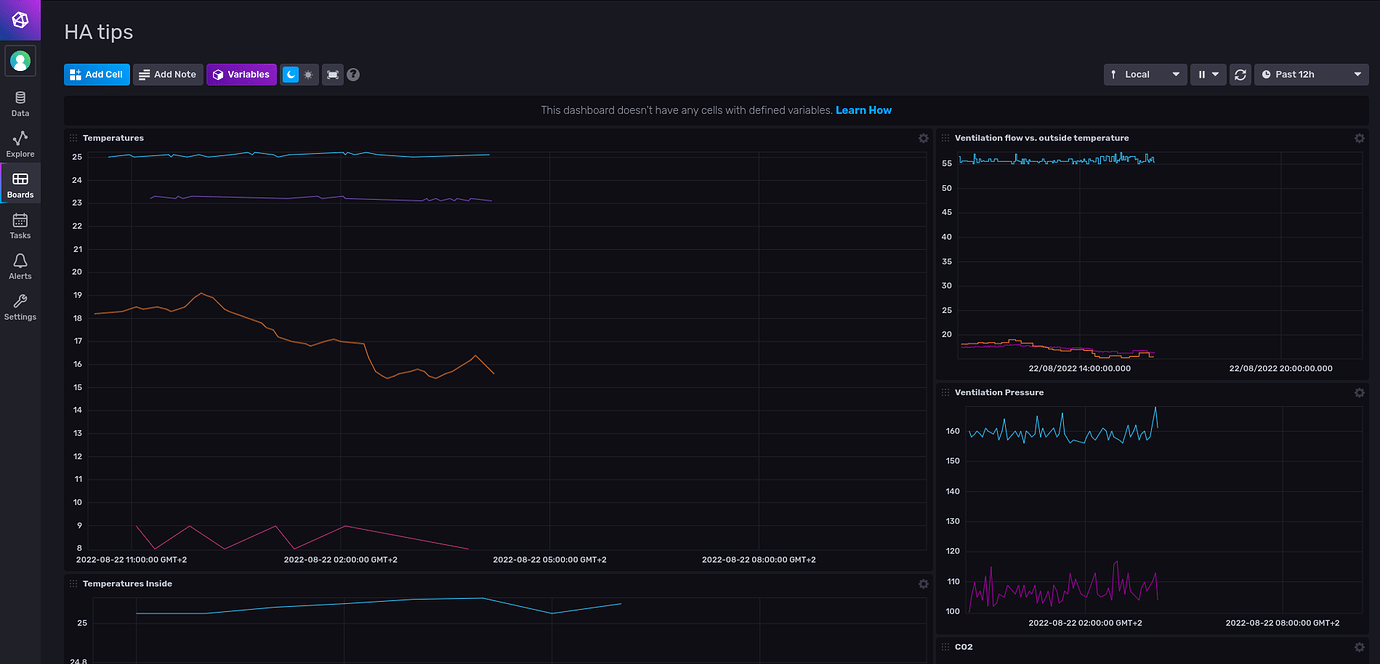Open the Data page from the sidebar

(20, 104)
